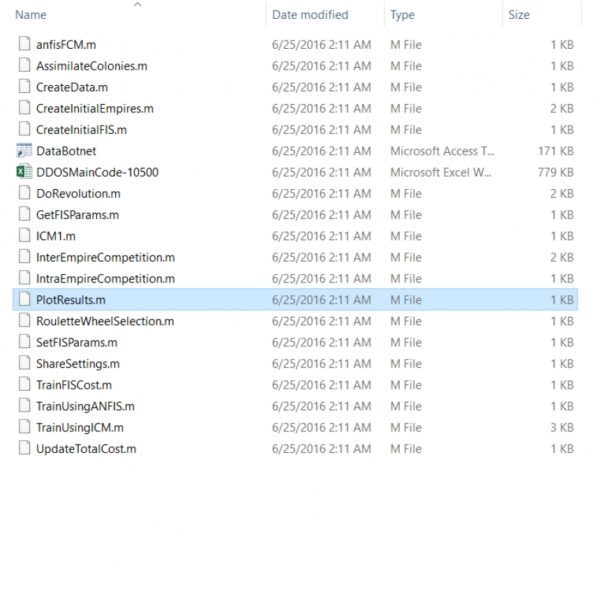The width and height of the screenshot is (600, 605).
Task: Select the file name UpdateTotalCost.m
Action: (86, 449)
